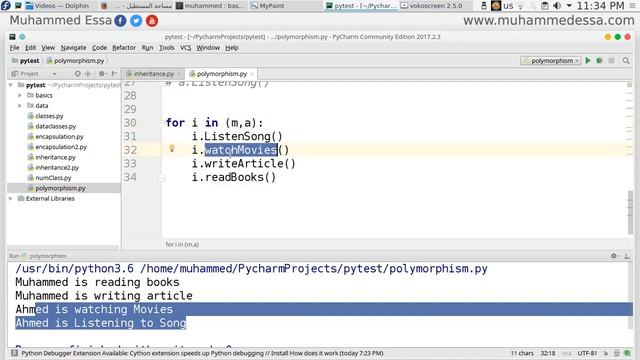Expand the system tray hidden icons arrow
Screen dimensions: 640x360
569,6
